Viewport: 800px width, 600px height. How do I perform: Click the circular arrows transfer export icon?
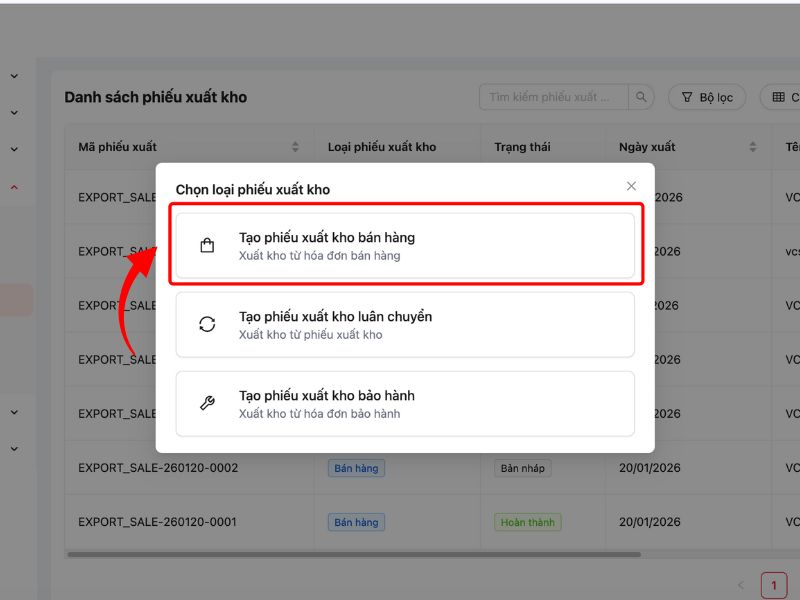207,324
